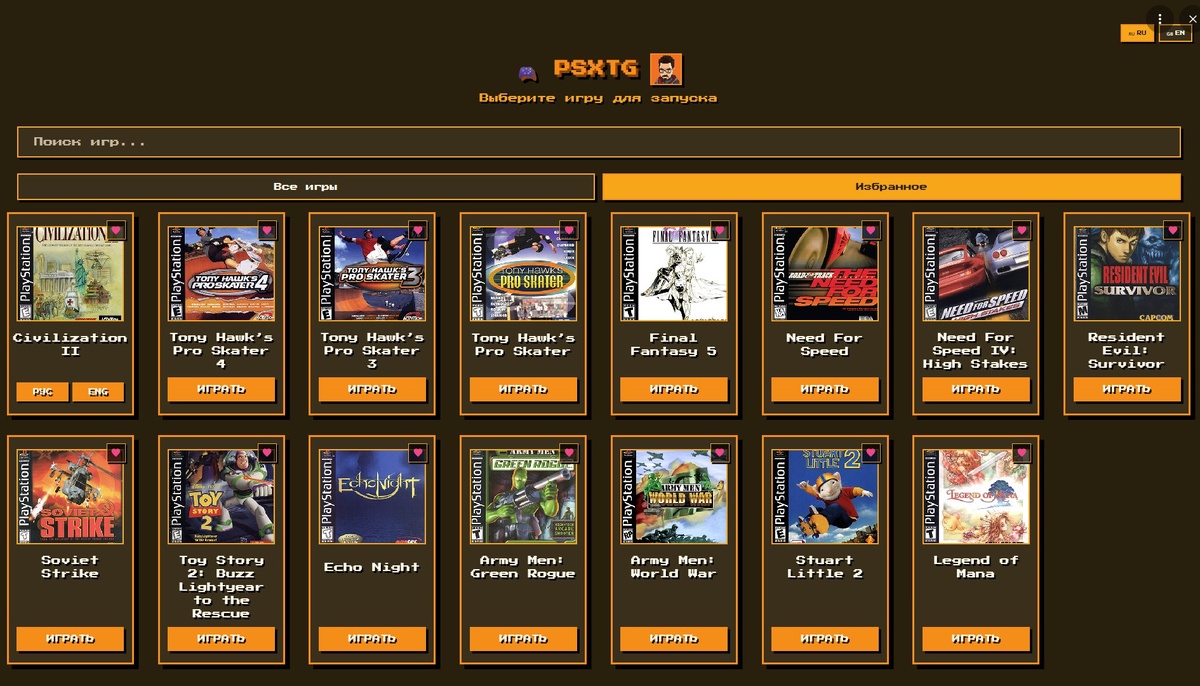Click heart icon on Stuart Little 2
The width and height of the screenshot is (1200, 686).
[870, 453]
